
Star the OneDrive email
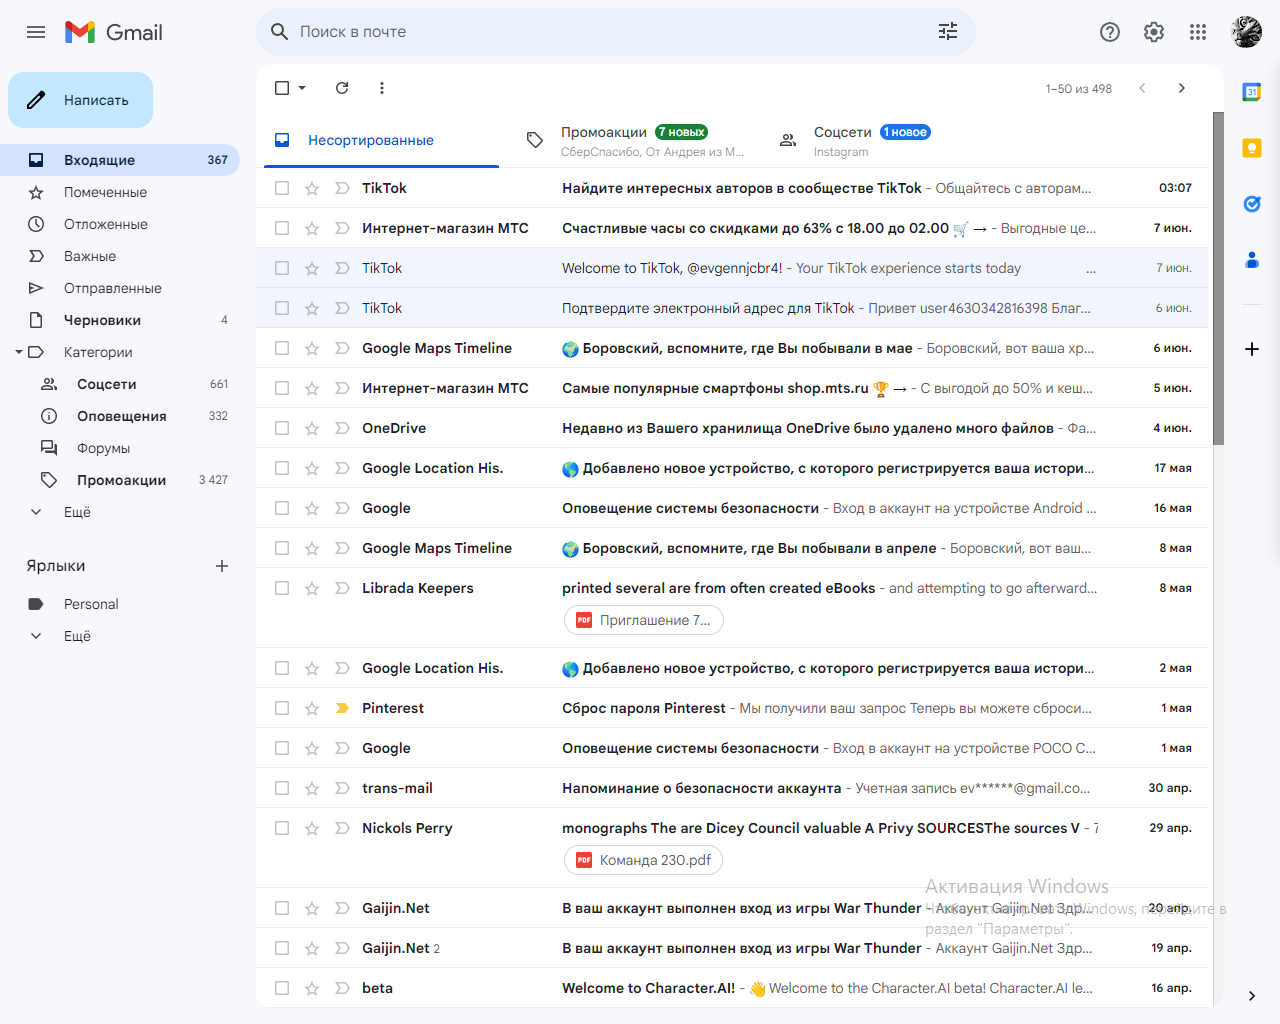click(312, 428)
